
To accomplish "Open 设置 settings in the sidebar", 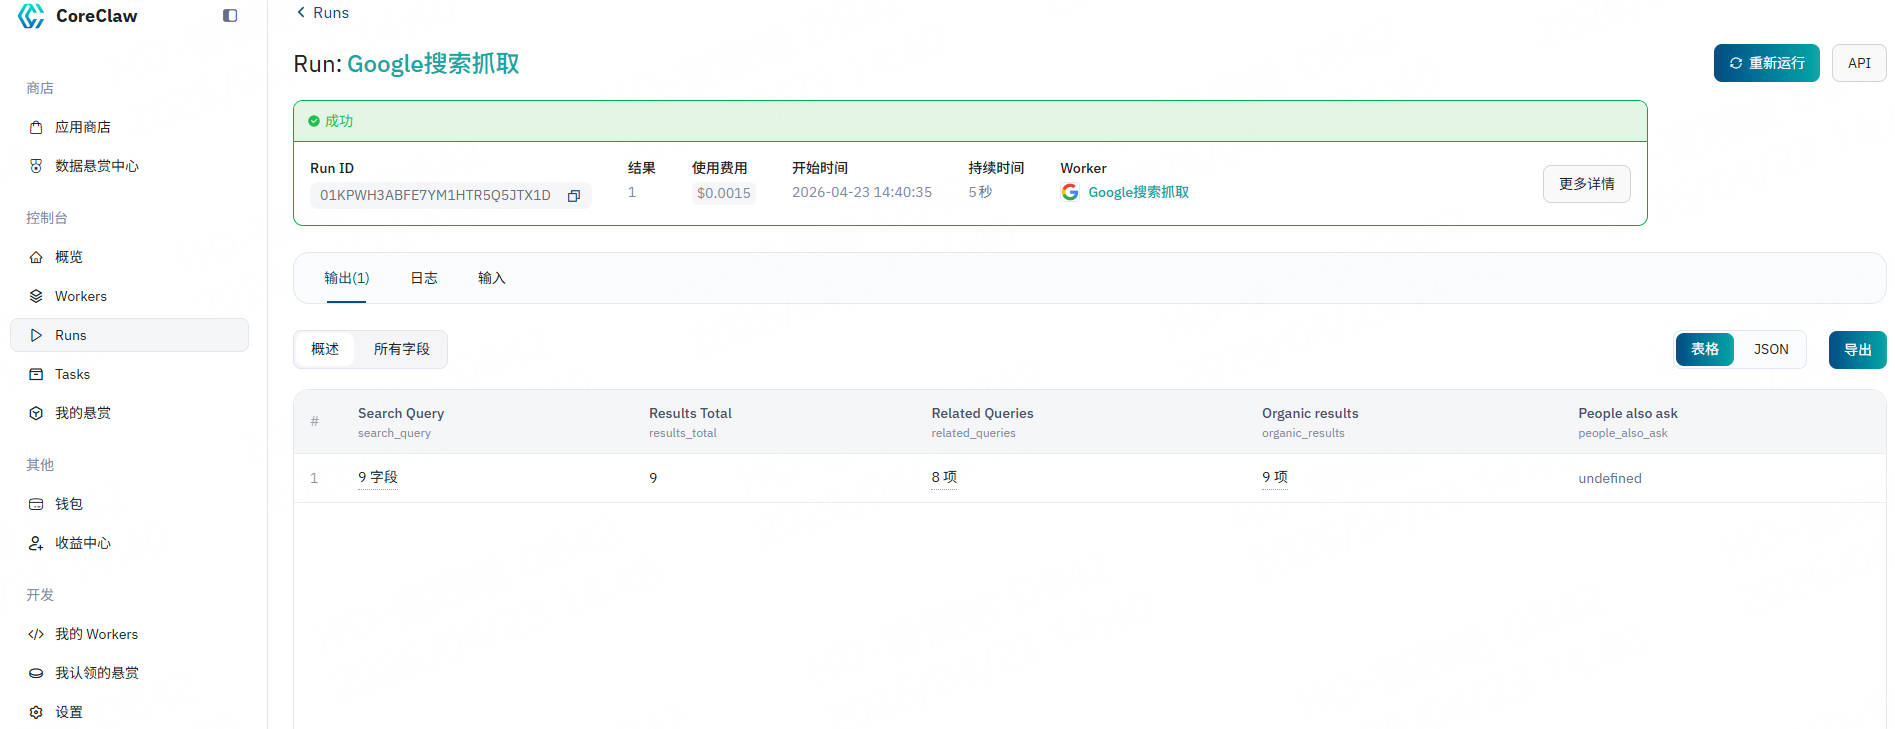I will pyautogui.click(x=68, y=713).
